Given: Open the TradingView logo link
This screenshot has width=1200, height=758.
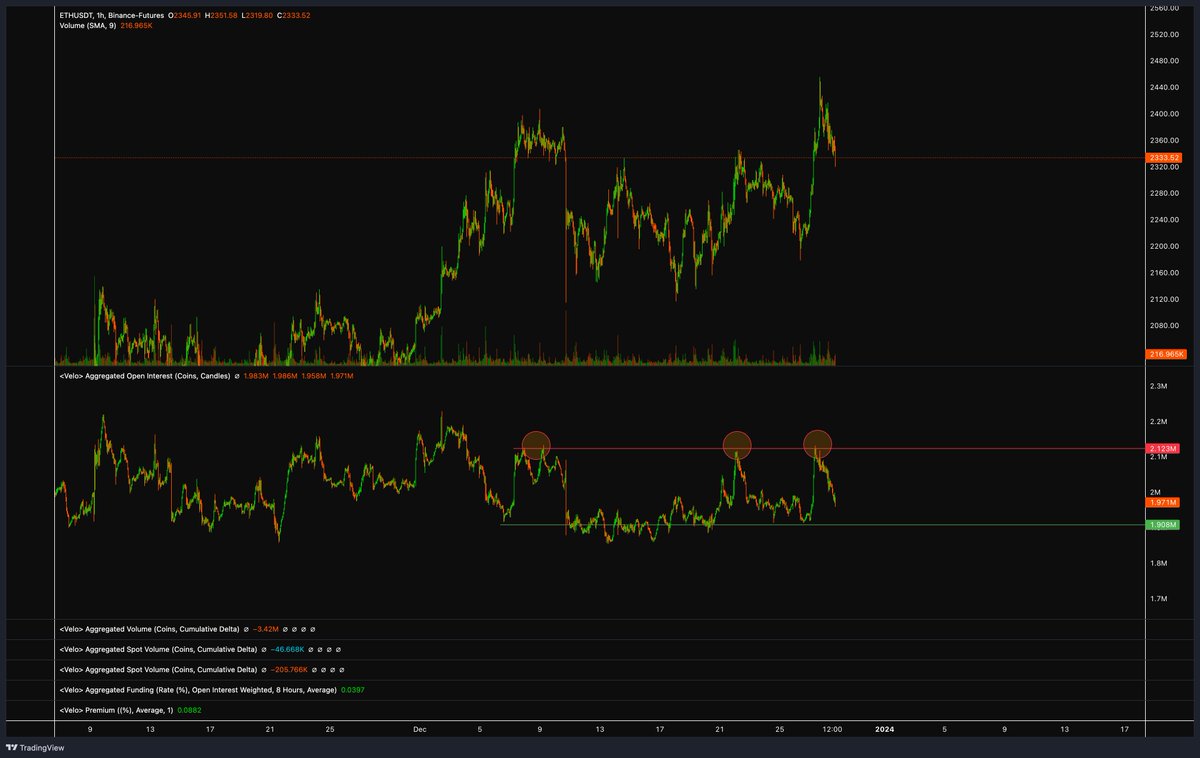Looking at the screenshot, I should tap(37, 747).
